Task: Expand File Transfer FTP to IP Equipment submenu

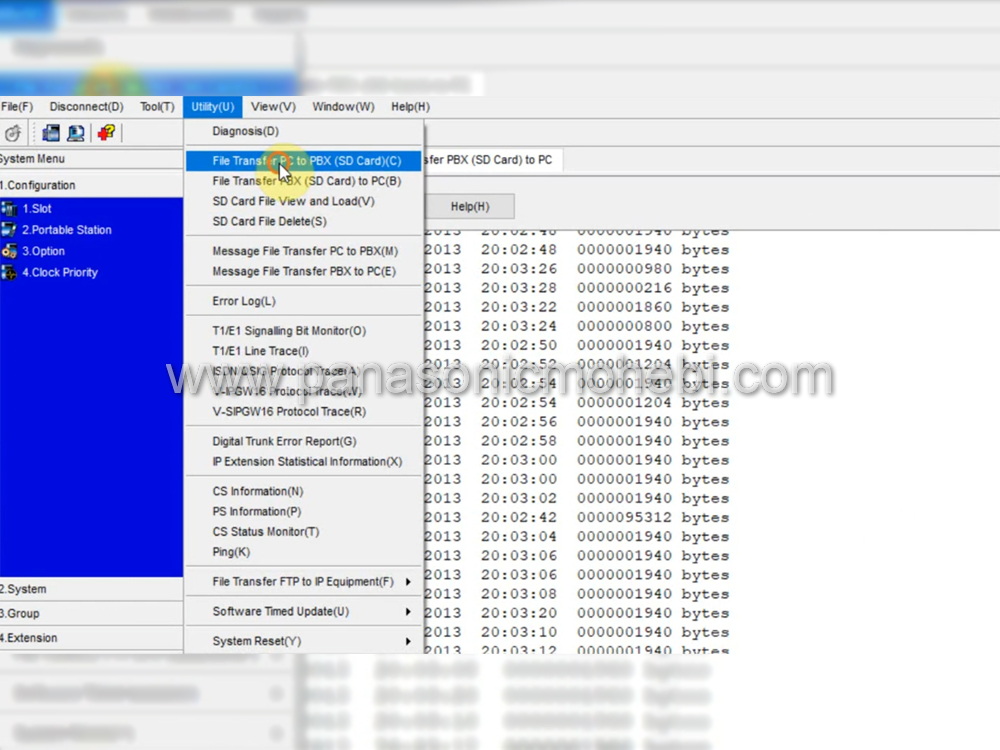Action: (304, 582)
